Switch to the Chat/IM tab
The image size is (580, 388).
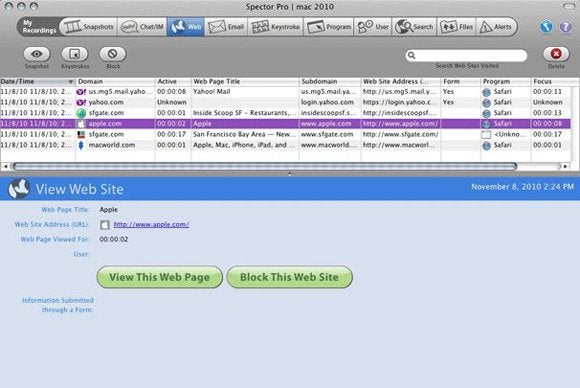(x=142, y=27)
